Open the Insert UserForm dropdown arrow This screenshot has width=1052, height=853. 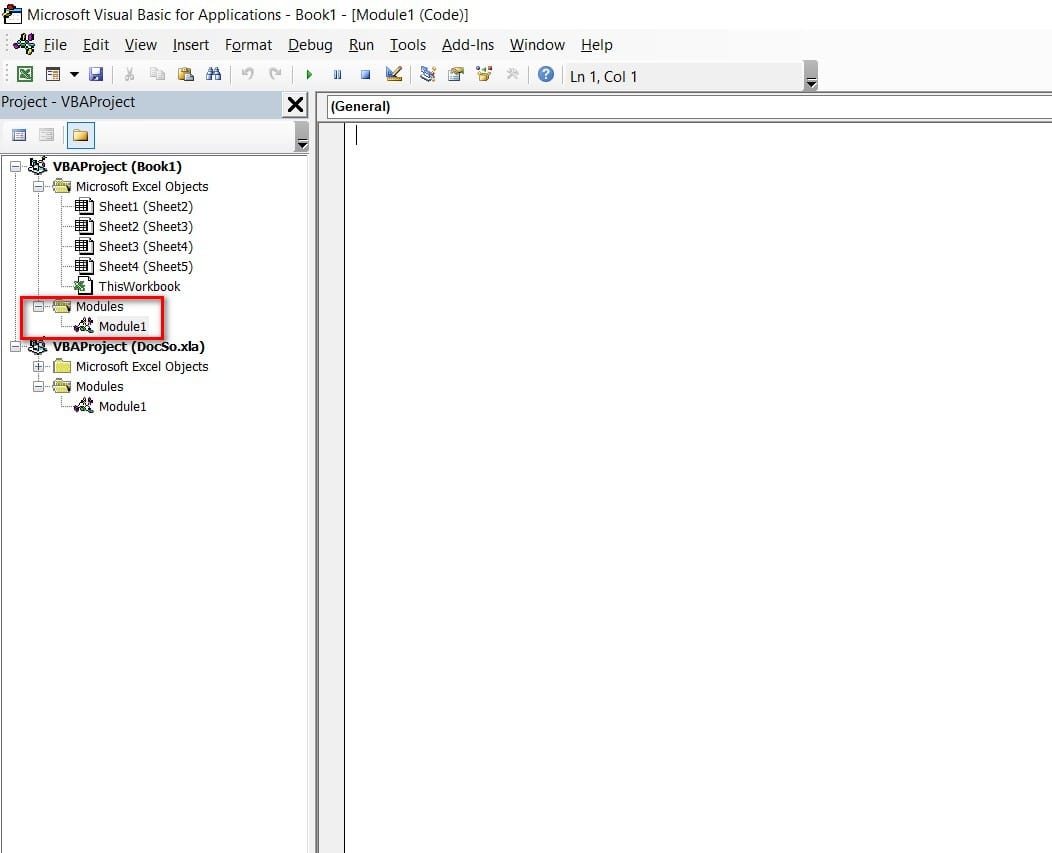tap(74, 75)
